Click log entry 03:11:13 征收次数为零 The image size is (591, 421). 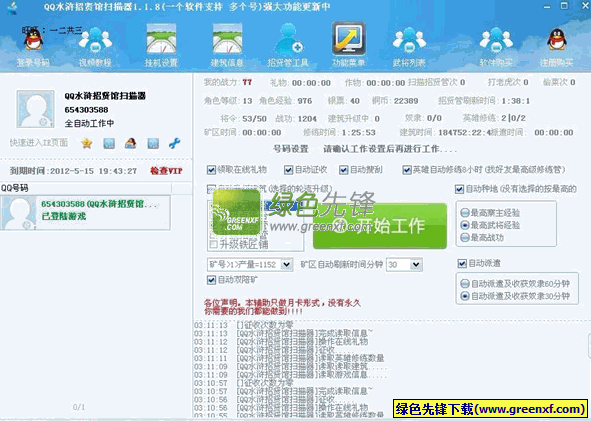click(x=244, y=325)
